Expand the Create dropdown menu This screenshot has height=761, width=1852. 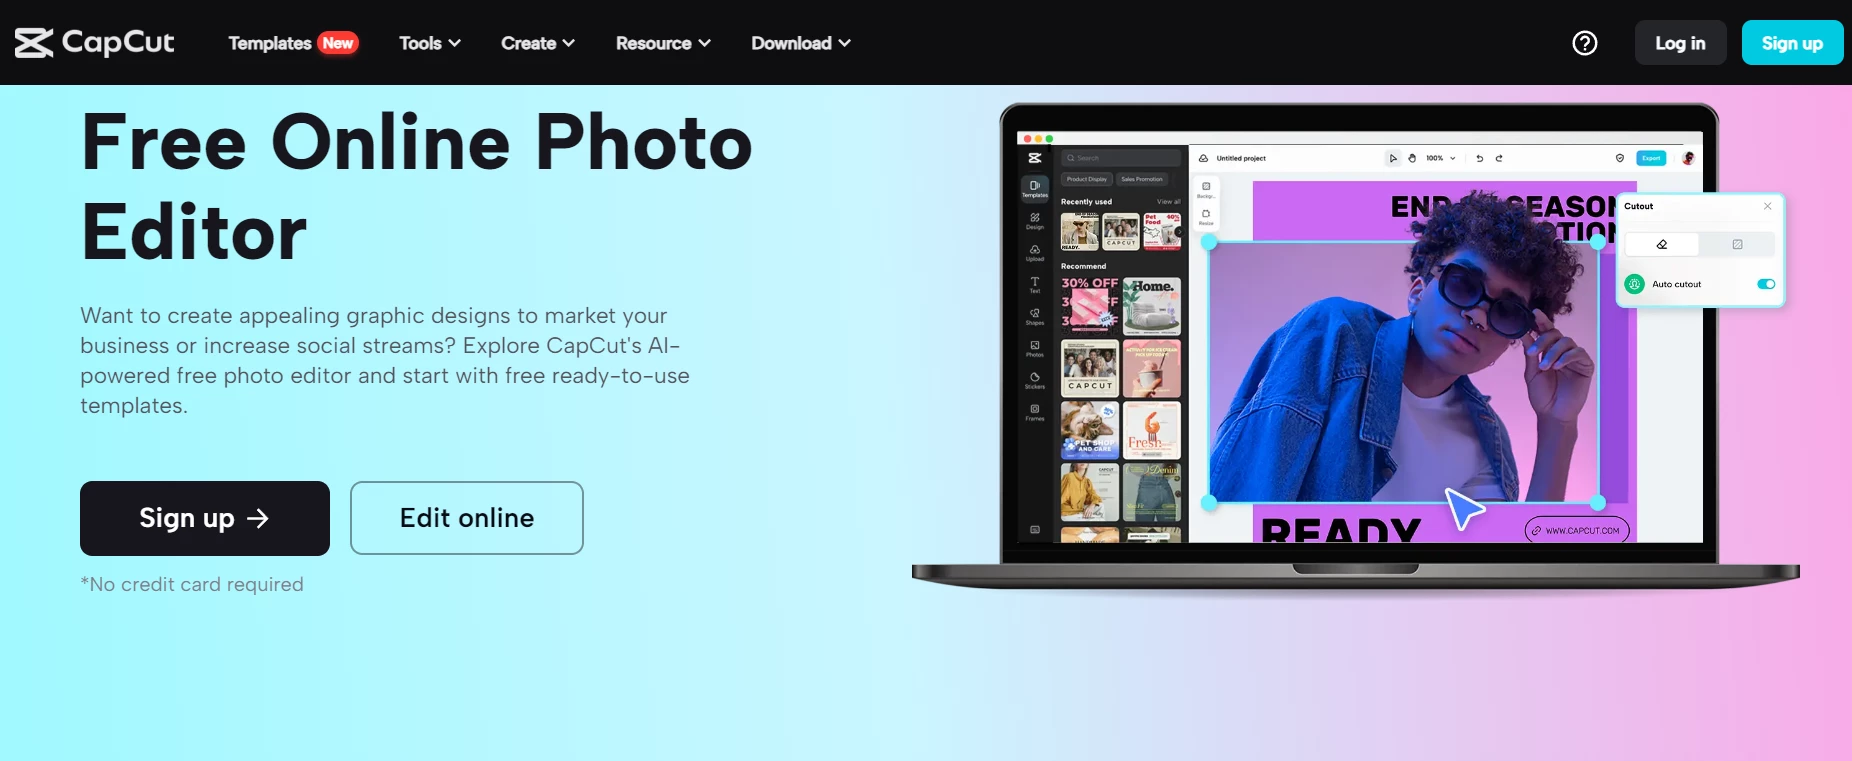pos(538,43)
